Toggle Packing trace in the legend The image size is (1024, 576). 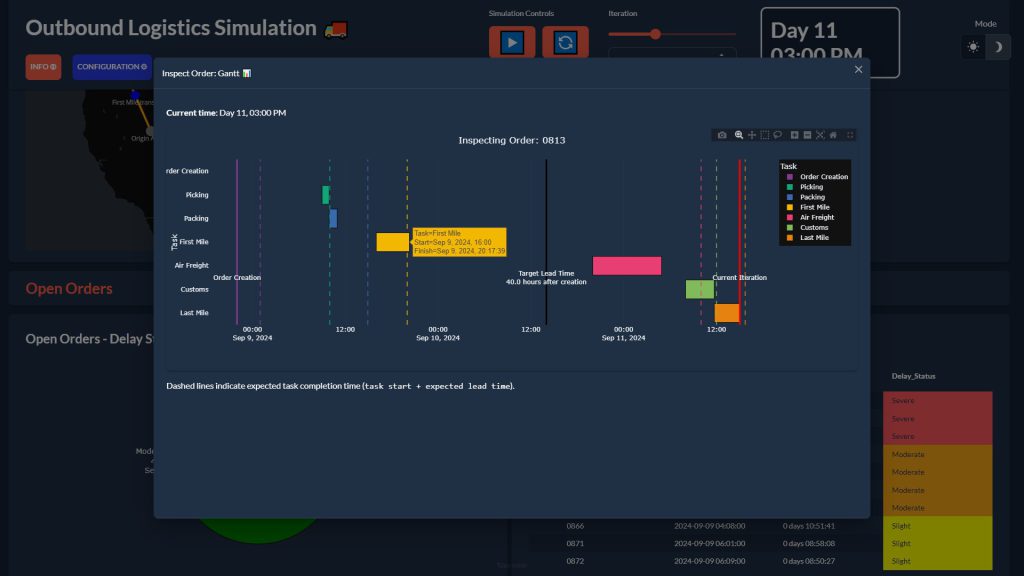click(805, 197)
